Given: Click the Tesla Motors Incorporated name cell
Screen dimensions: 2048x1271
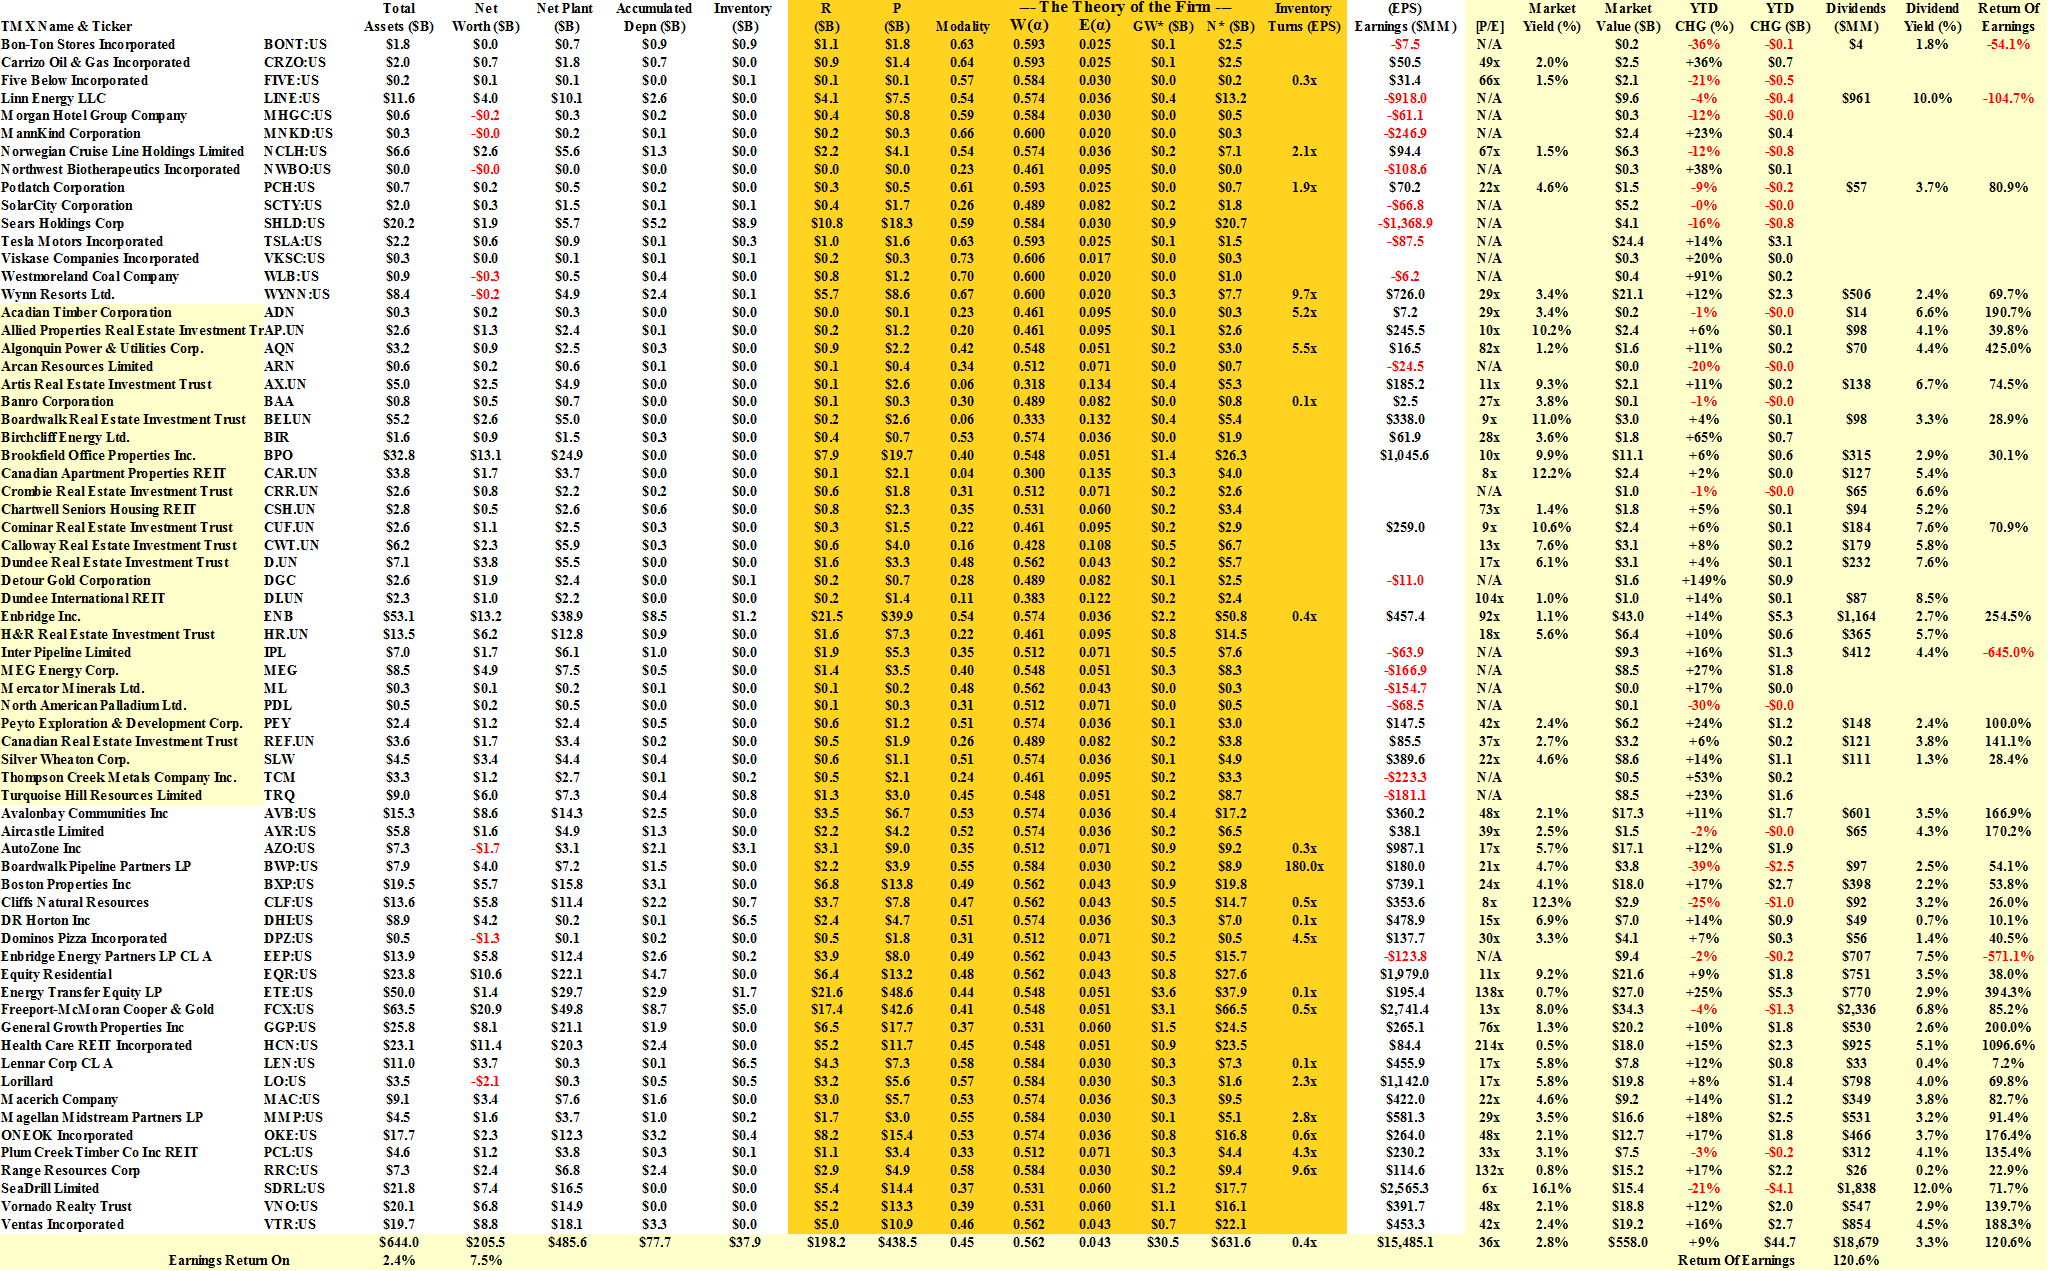Looking at the screenshot, I should pyautogui.click(x=82, y=241).
